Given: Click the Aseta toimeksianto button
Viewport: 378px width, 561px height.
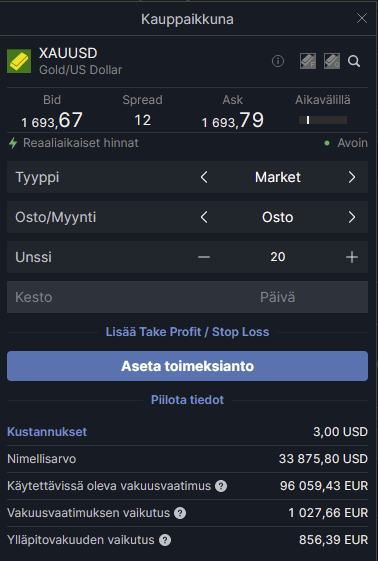Looking at the screenshot, I should 187,366.
